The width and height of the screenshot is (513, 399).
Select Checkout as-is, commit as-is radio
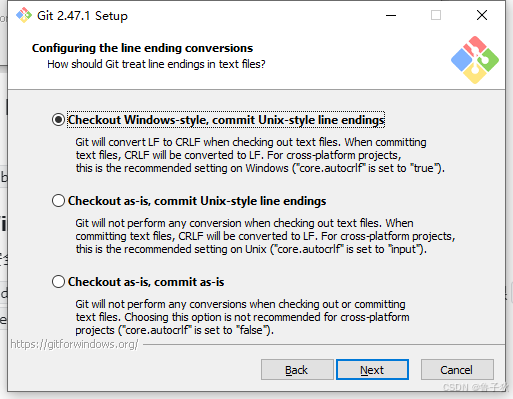coord(58,282)
